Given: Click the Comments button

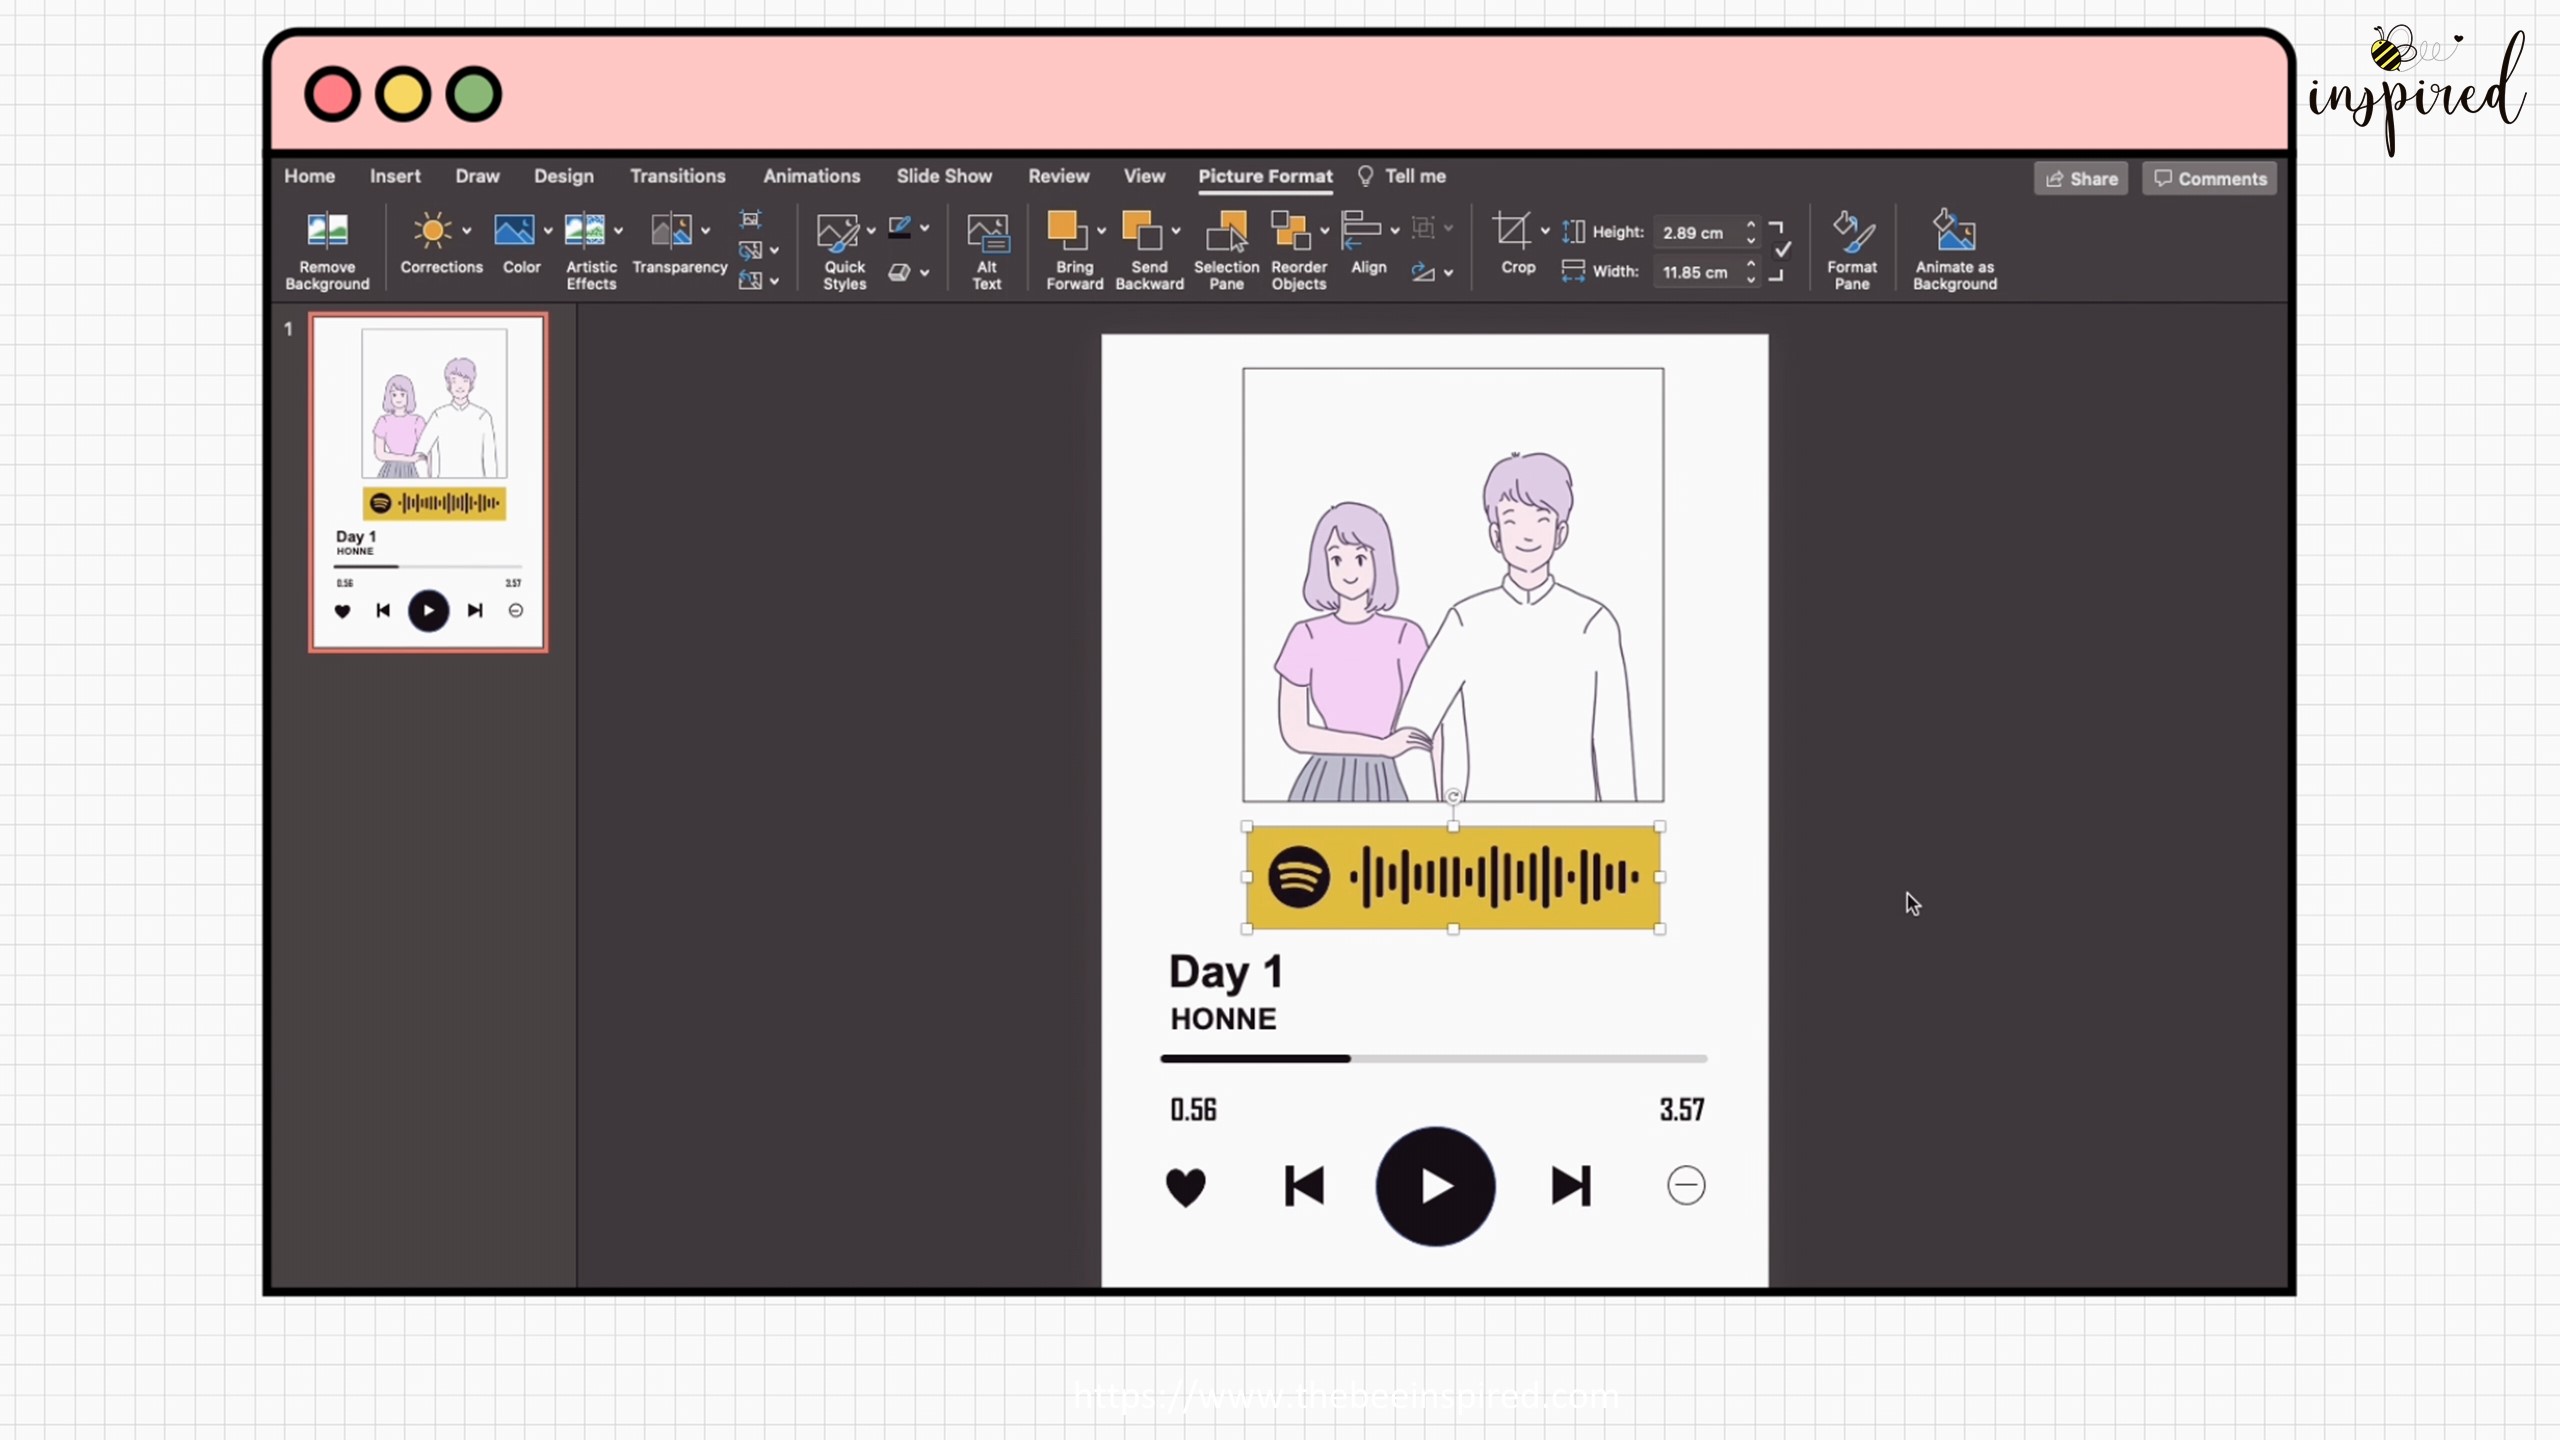Looking at the screenshot, I should [x=2210, y=179].
